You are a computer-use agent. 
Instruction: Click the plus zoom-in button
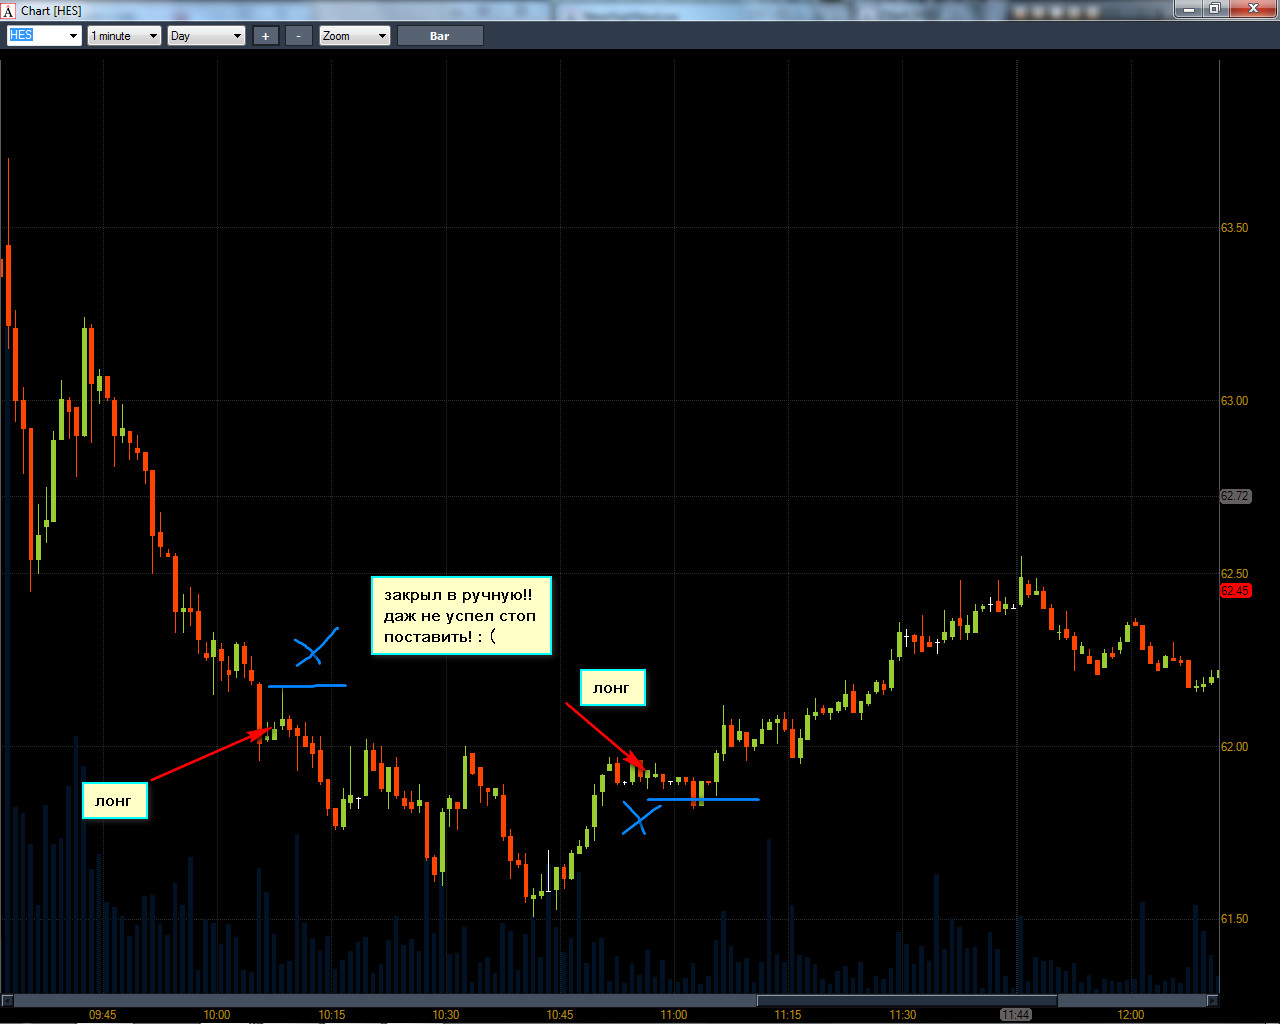[265, 36]
